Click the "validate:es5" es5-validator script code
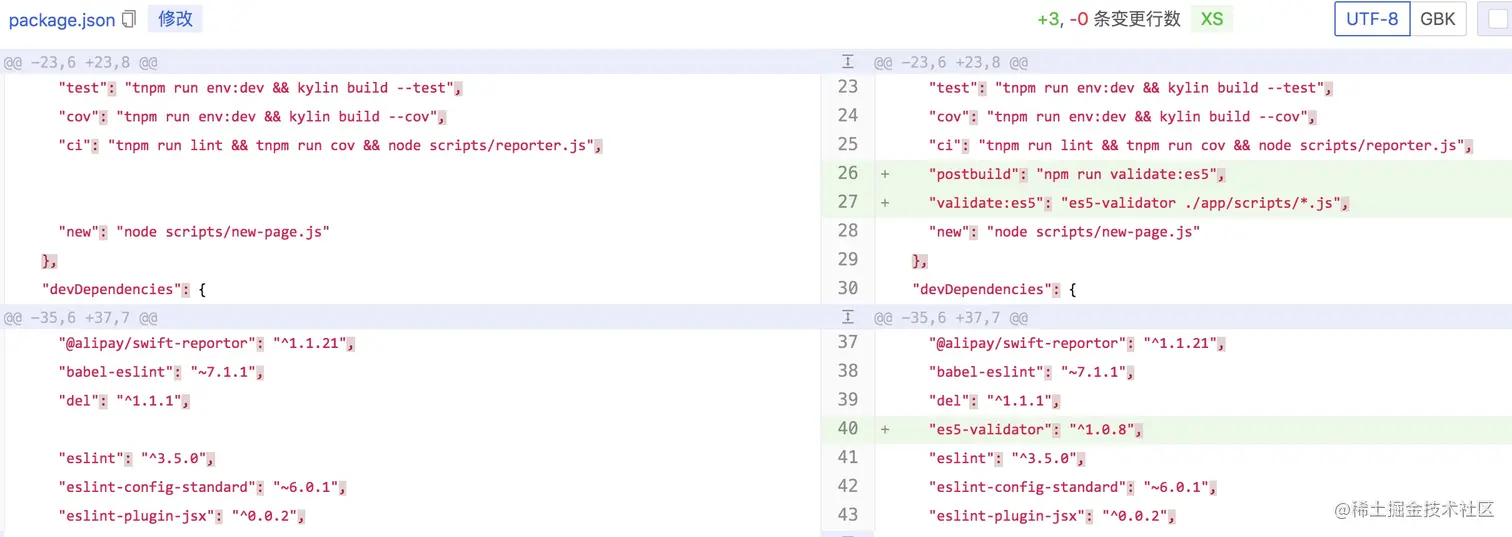The image size is (1512, 537). [1139, 203]
